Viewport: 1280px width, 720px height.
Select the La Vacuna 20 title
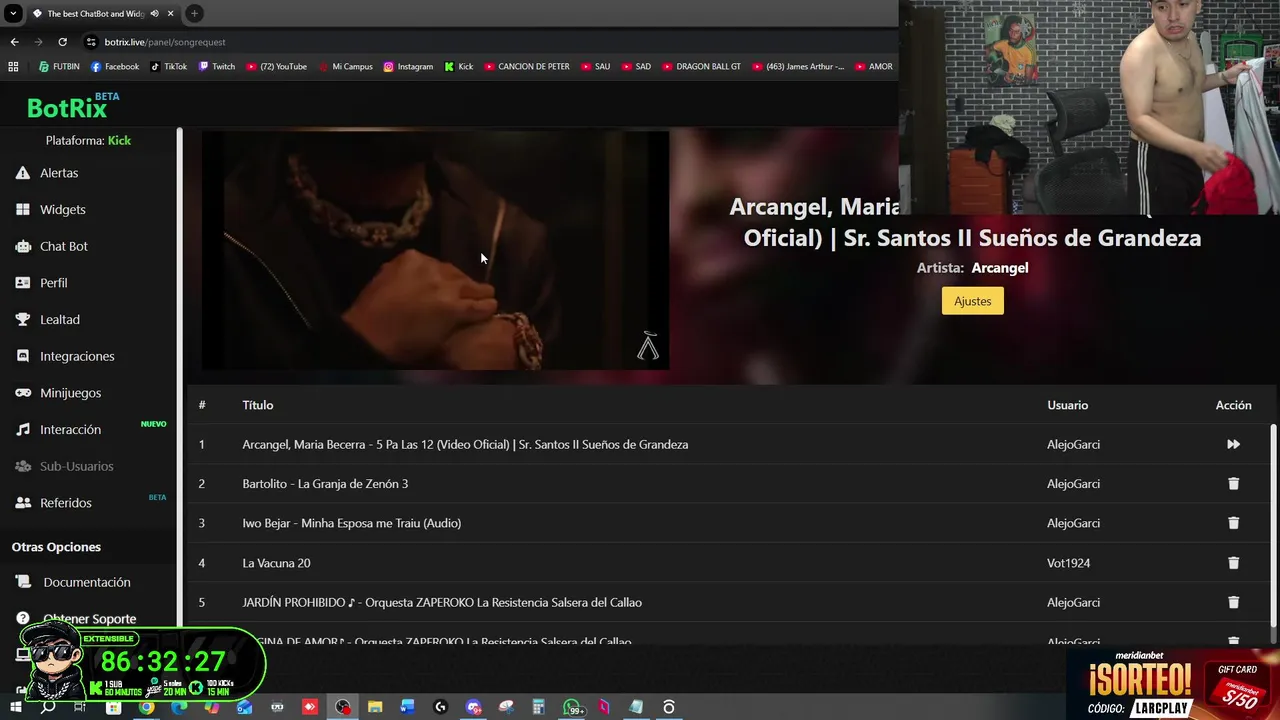tap(276, 563)
